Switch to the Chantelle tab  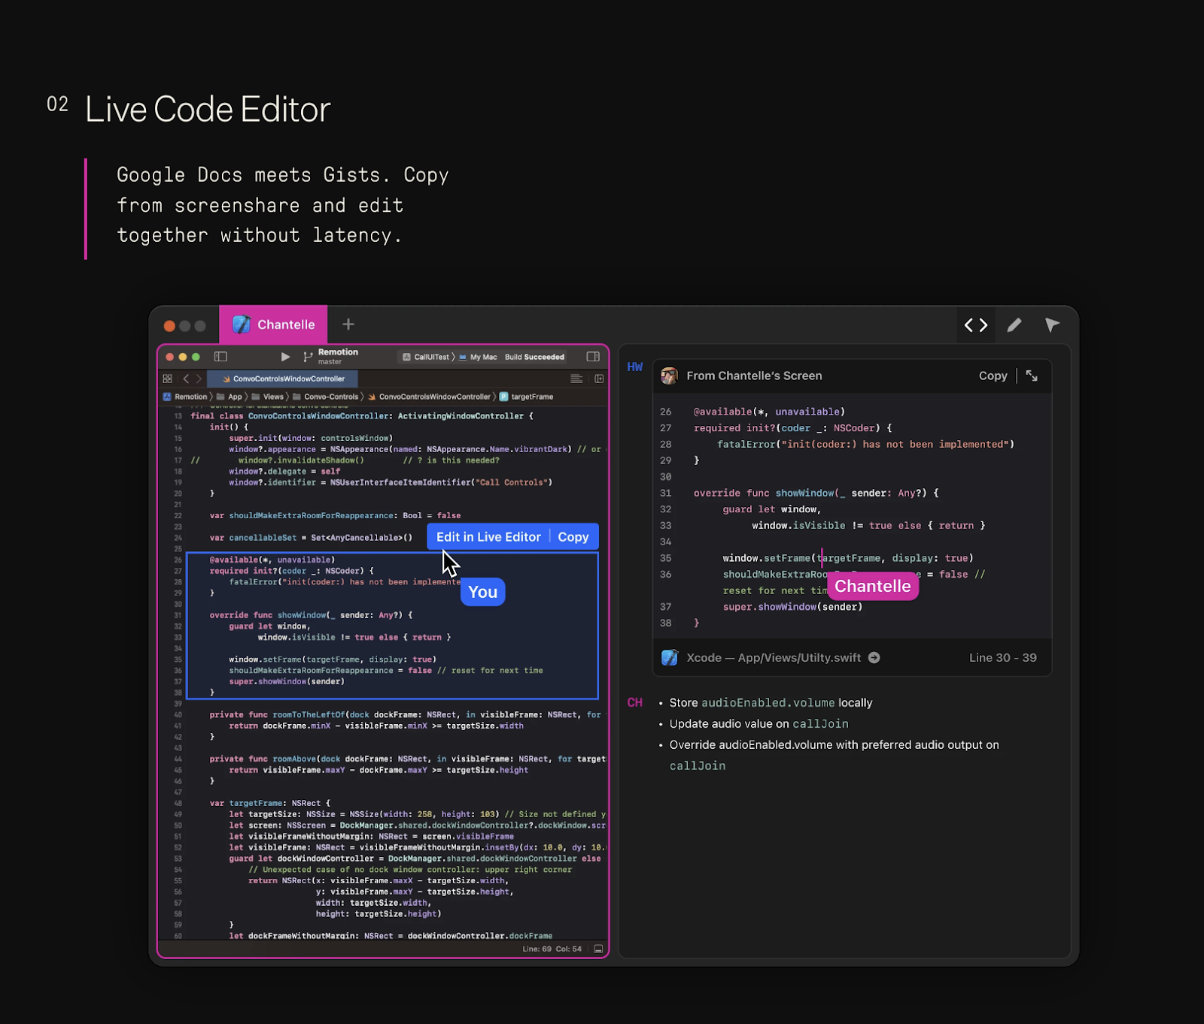pyautogui.click(x=273, y=324)
